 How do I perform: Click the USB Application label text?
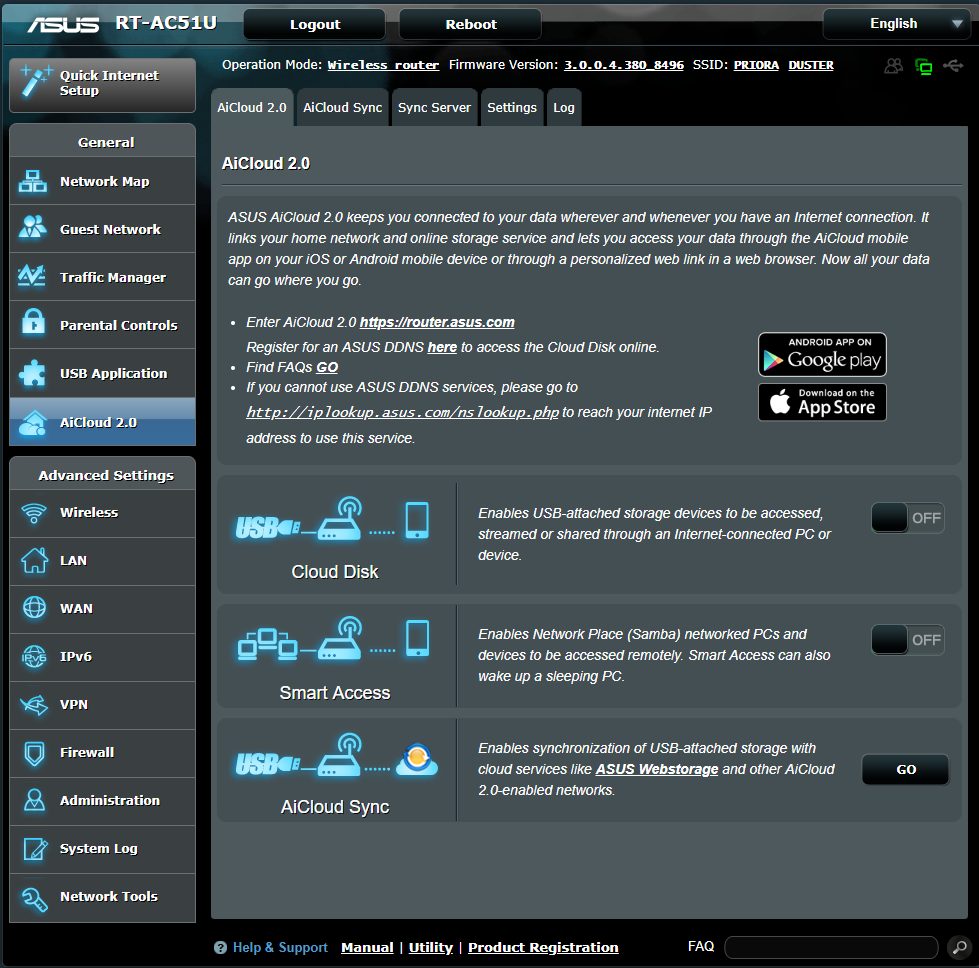114,373
